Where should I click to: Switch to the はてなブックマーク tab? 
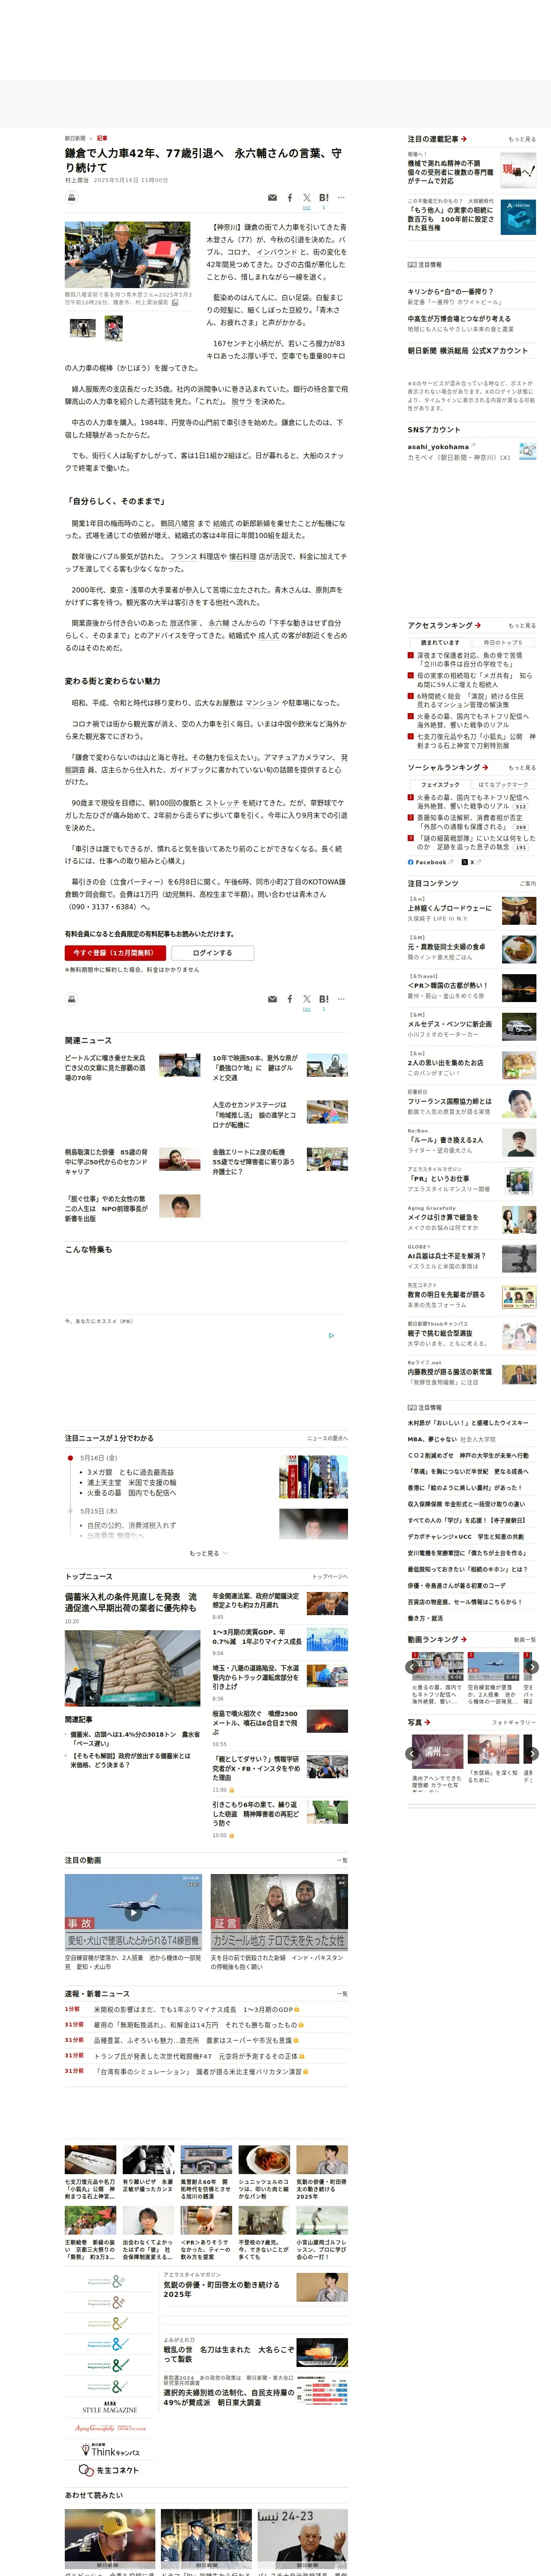(503, 784)
